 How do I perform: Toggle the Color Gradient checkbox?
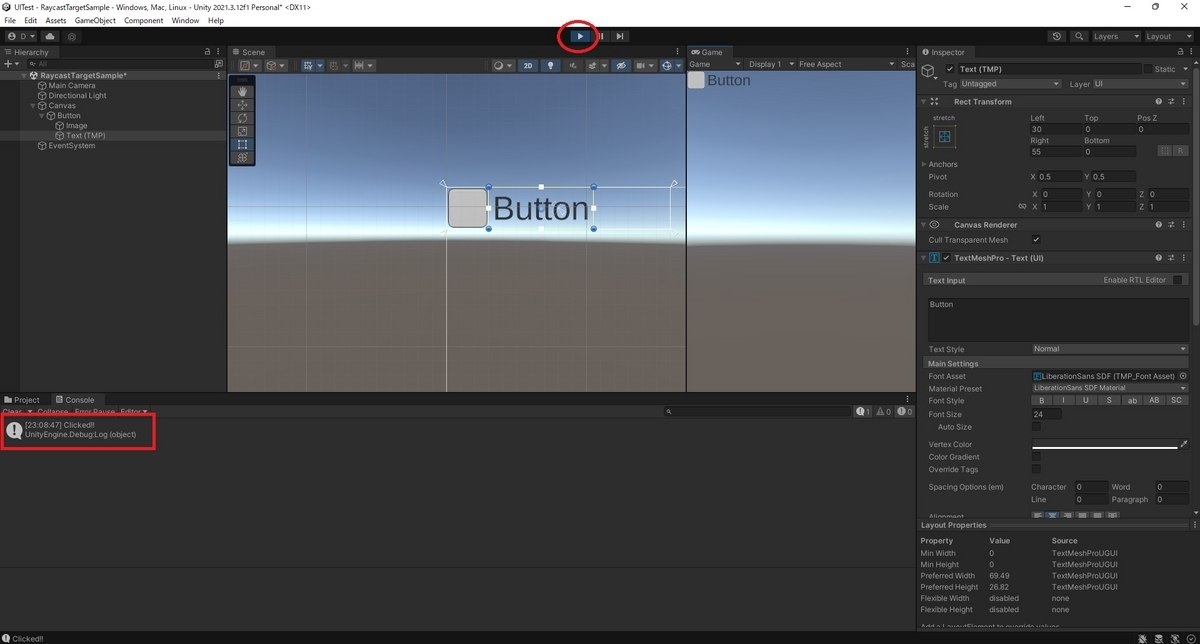(1036, 457)
